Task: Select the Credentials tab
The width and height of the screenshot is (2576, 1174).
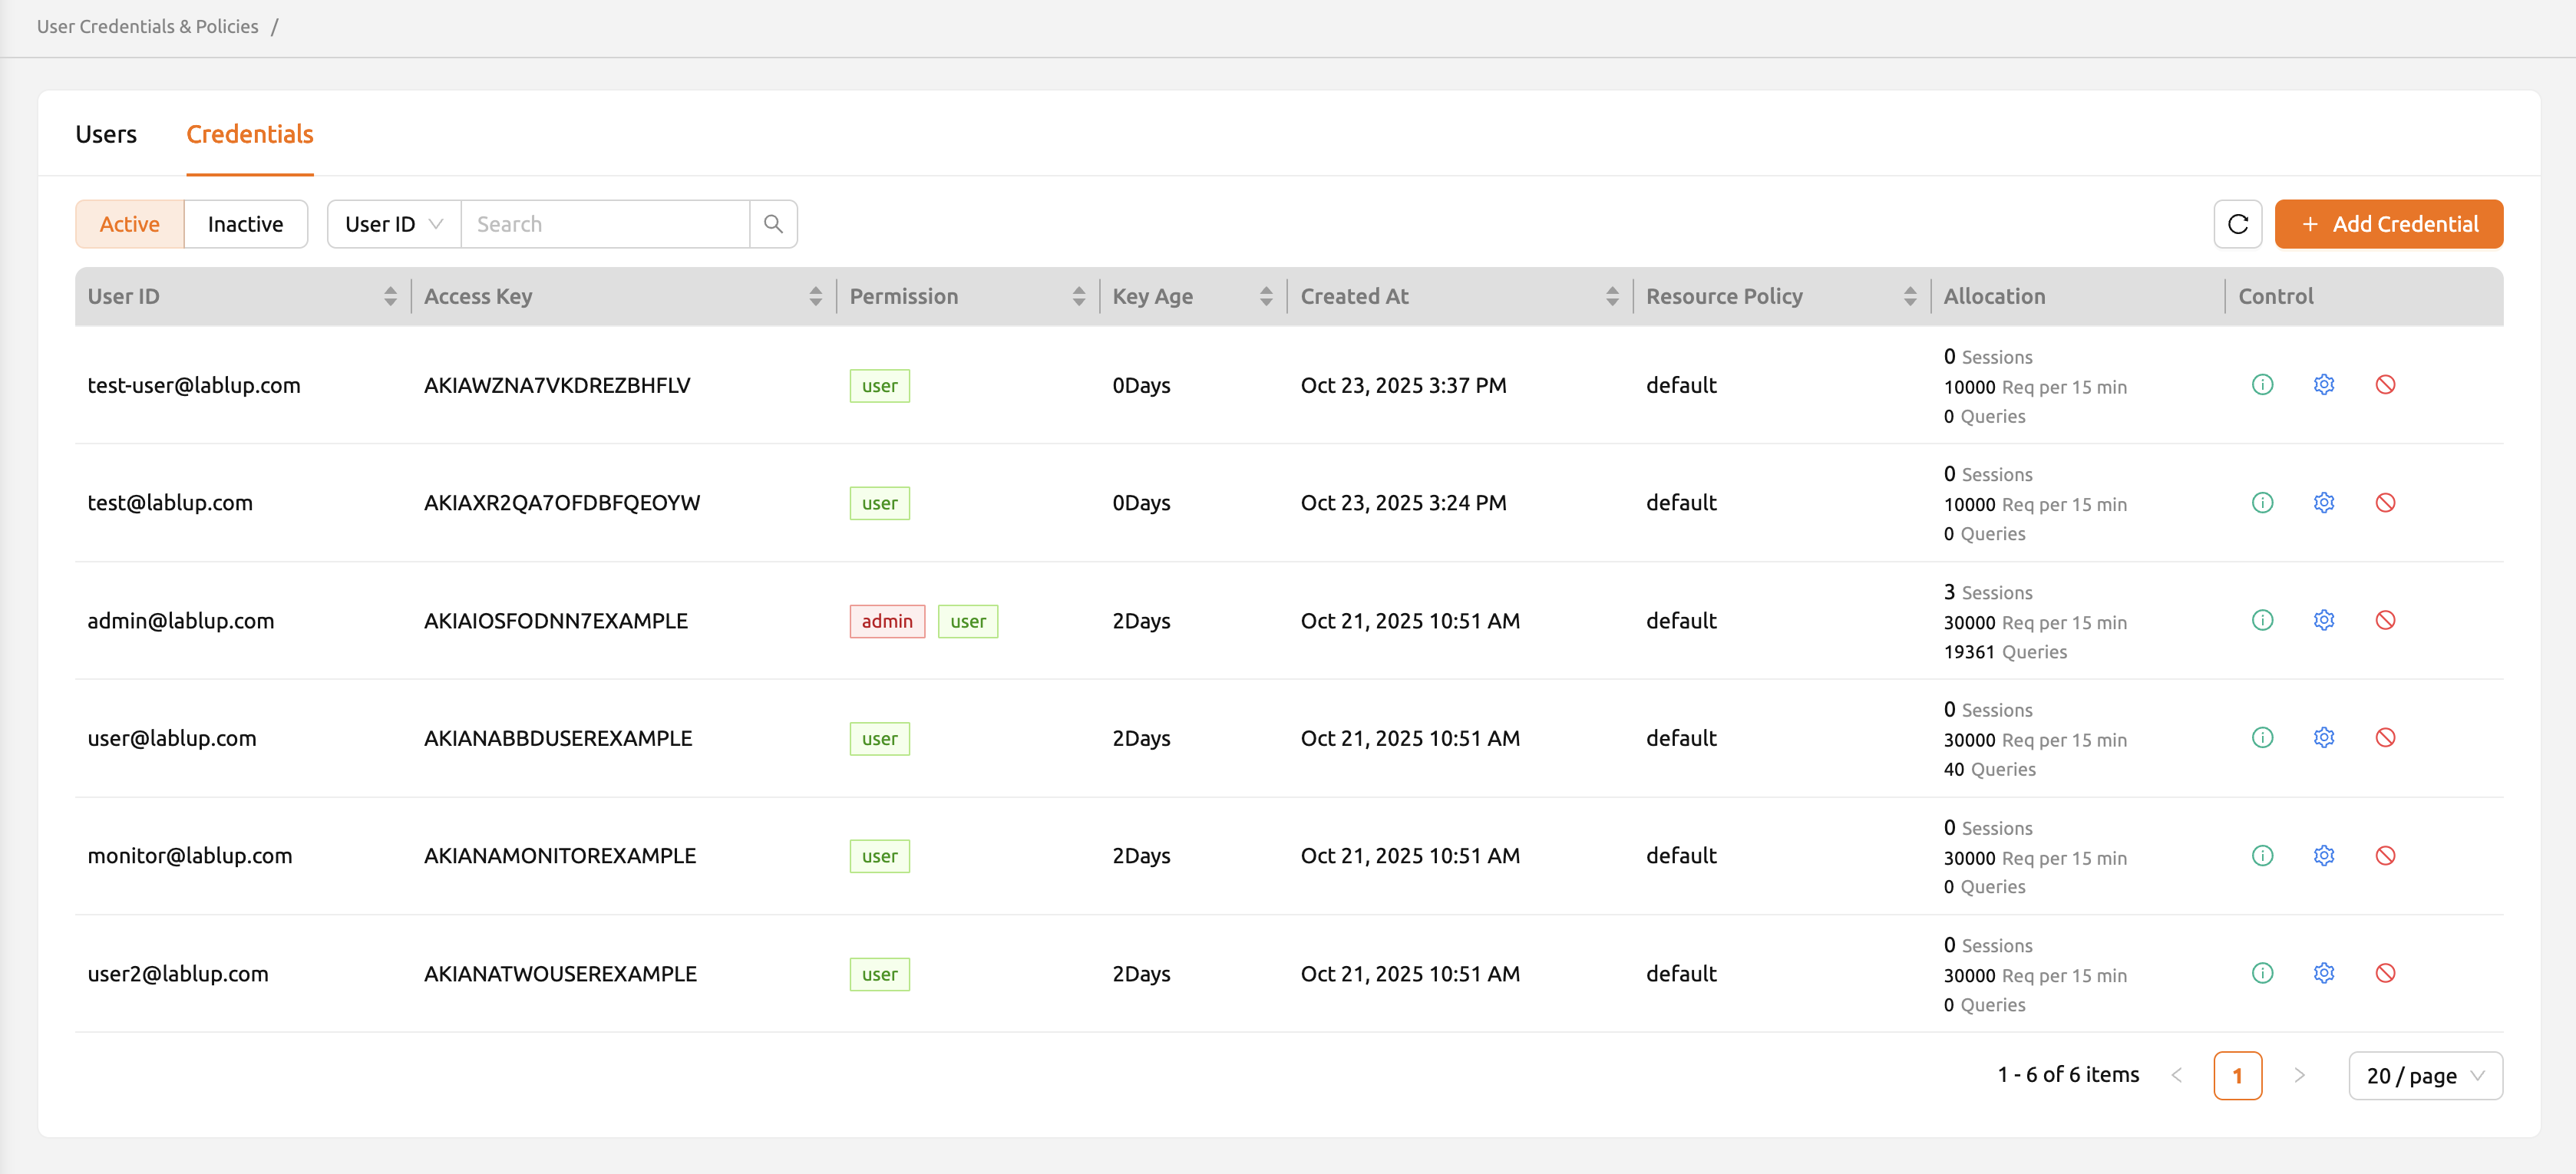Action: click(x=250, y=134)
